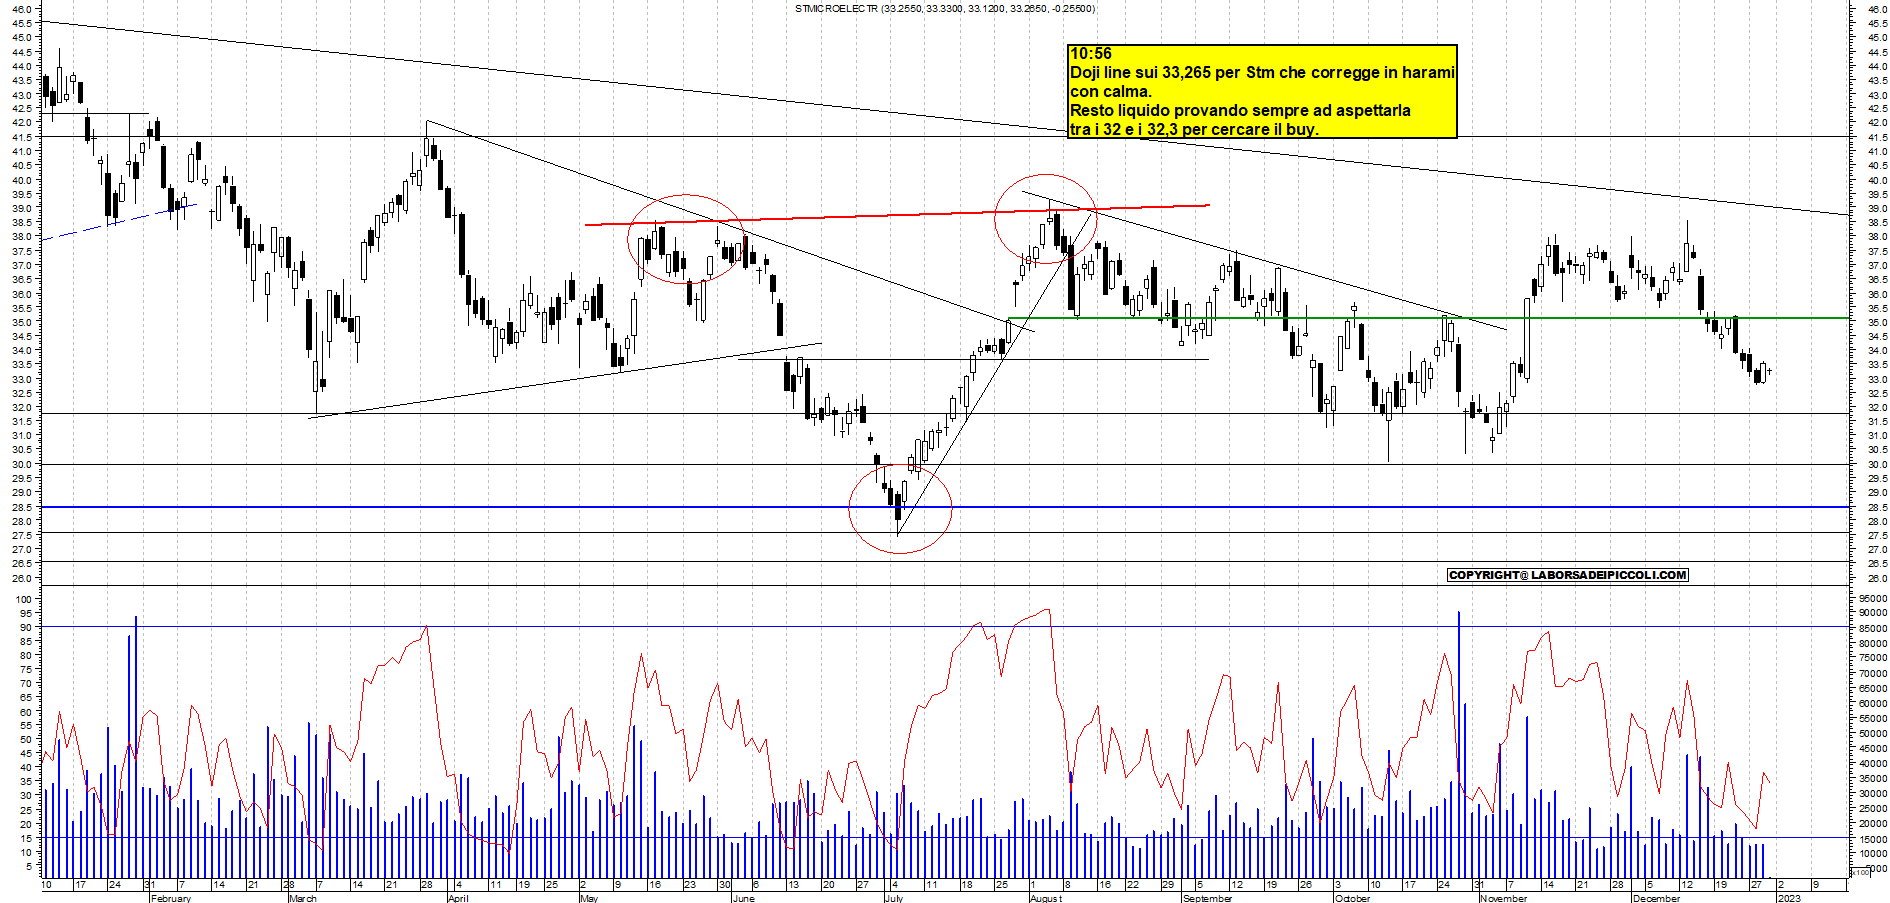Click the "10:56" timestamp in yellow note
This screenshot has height=903, width=1890.
click(x=1091, y=54)
